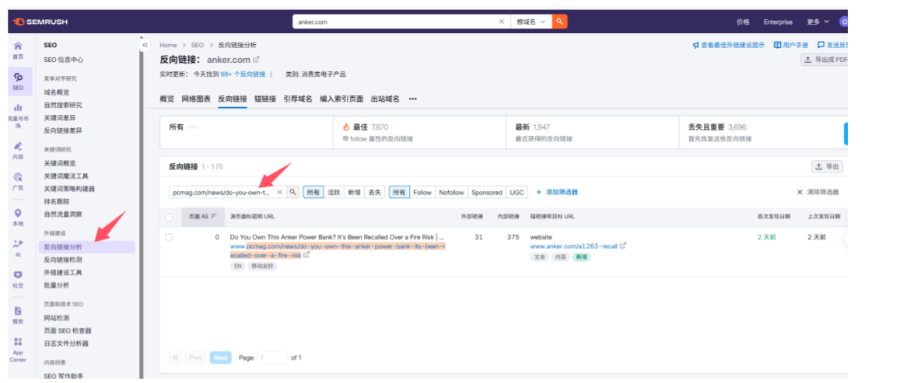Click the Next pagination button
Screen dimensions: 921x383
point(220,358)
